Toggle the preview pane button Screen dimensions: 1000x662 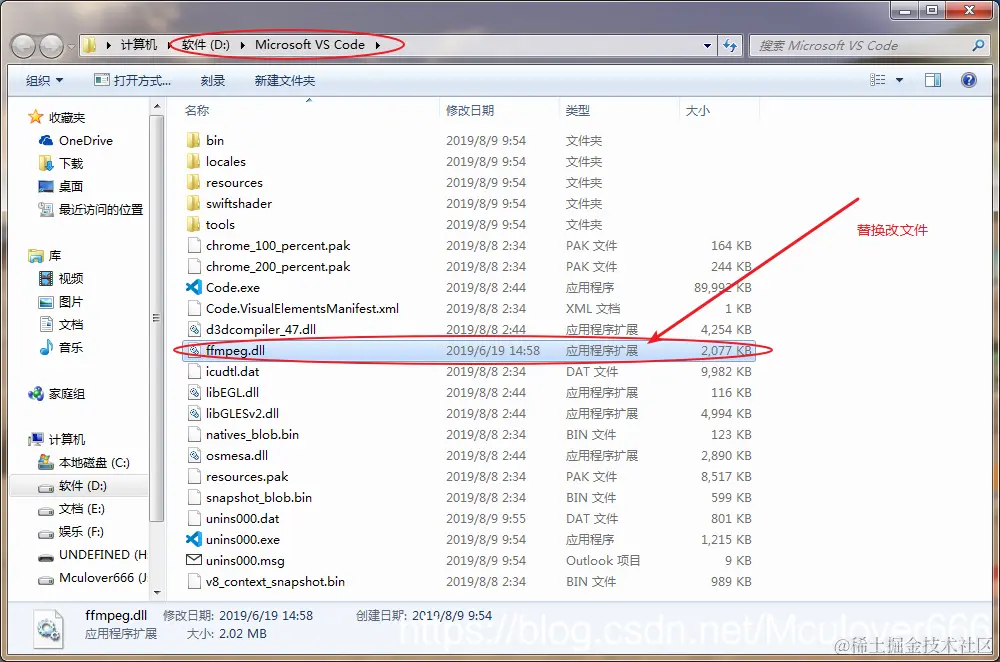933,80
